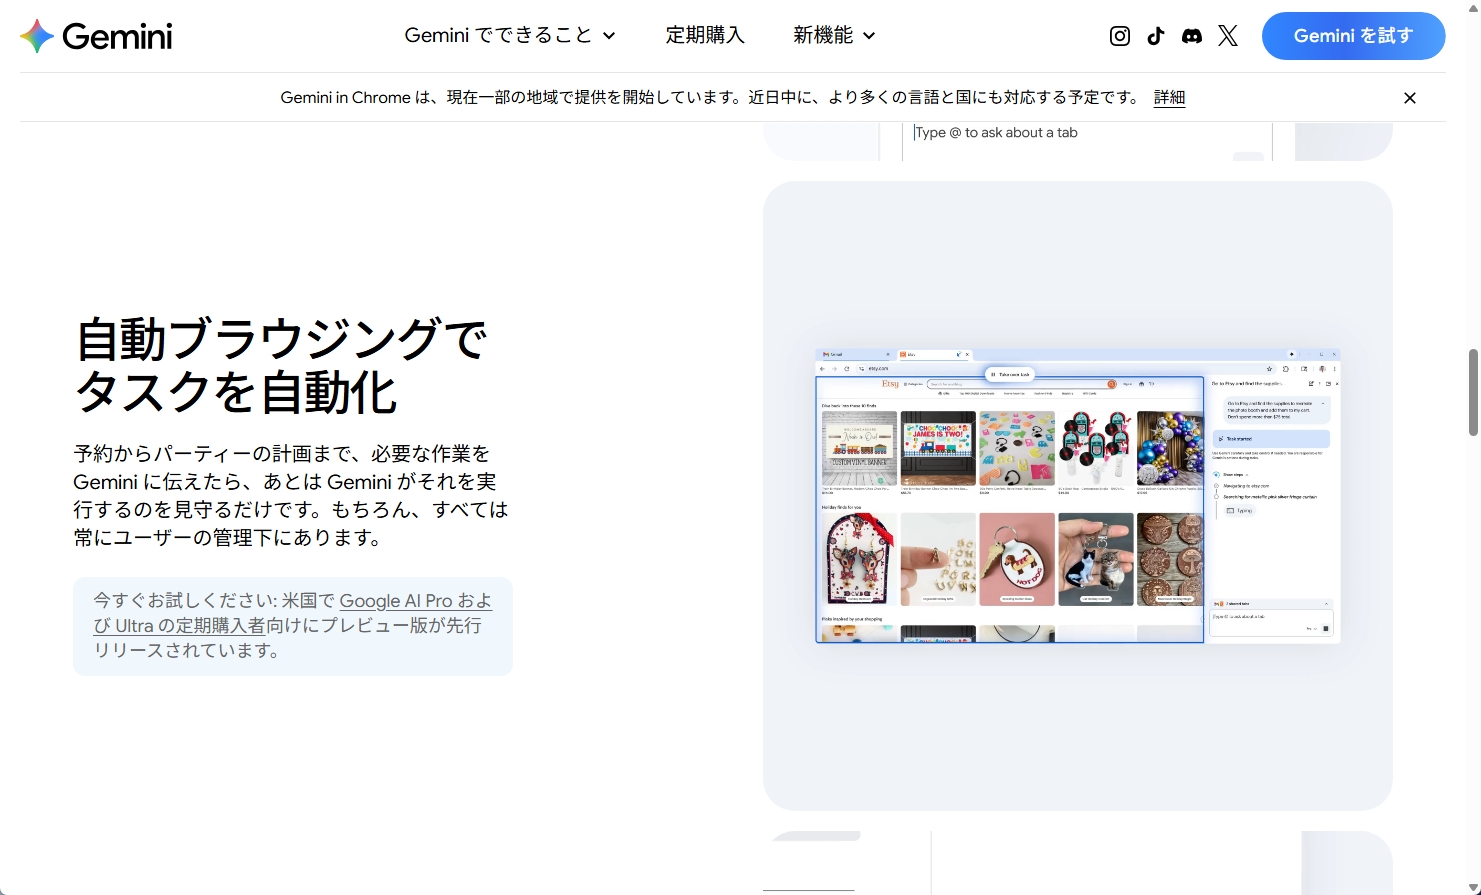The height and width of the screenshot is (895, 1481).
Task: Open the '詳細' link in the banner
Action: (x=1169, y=97)
